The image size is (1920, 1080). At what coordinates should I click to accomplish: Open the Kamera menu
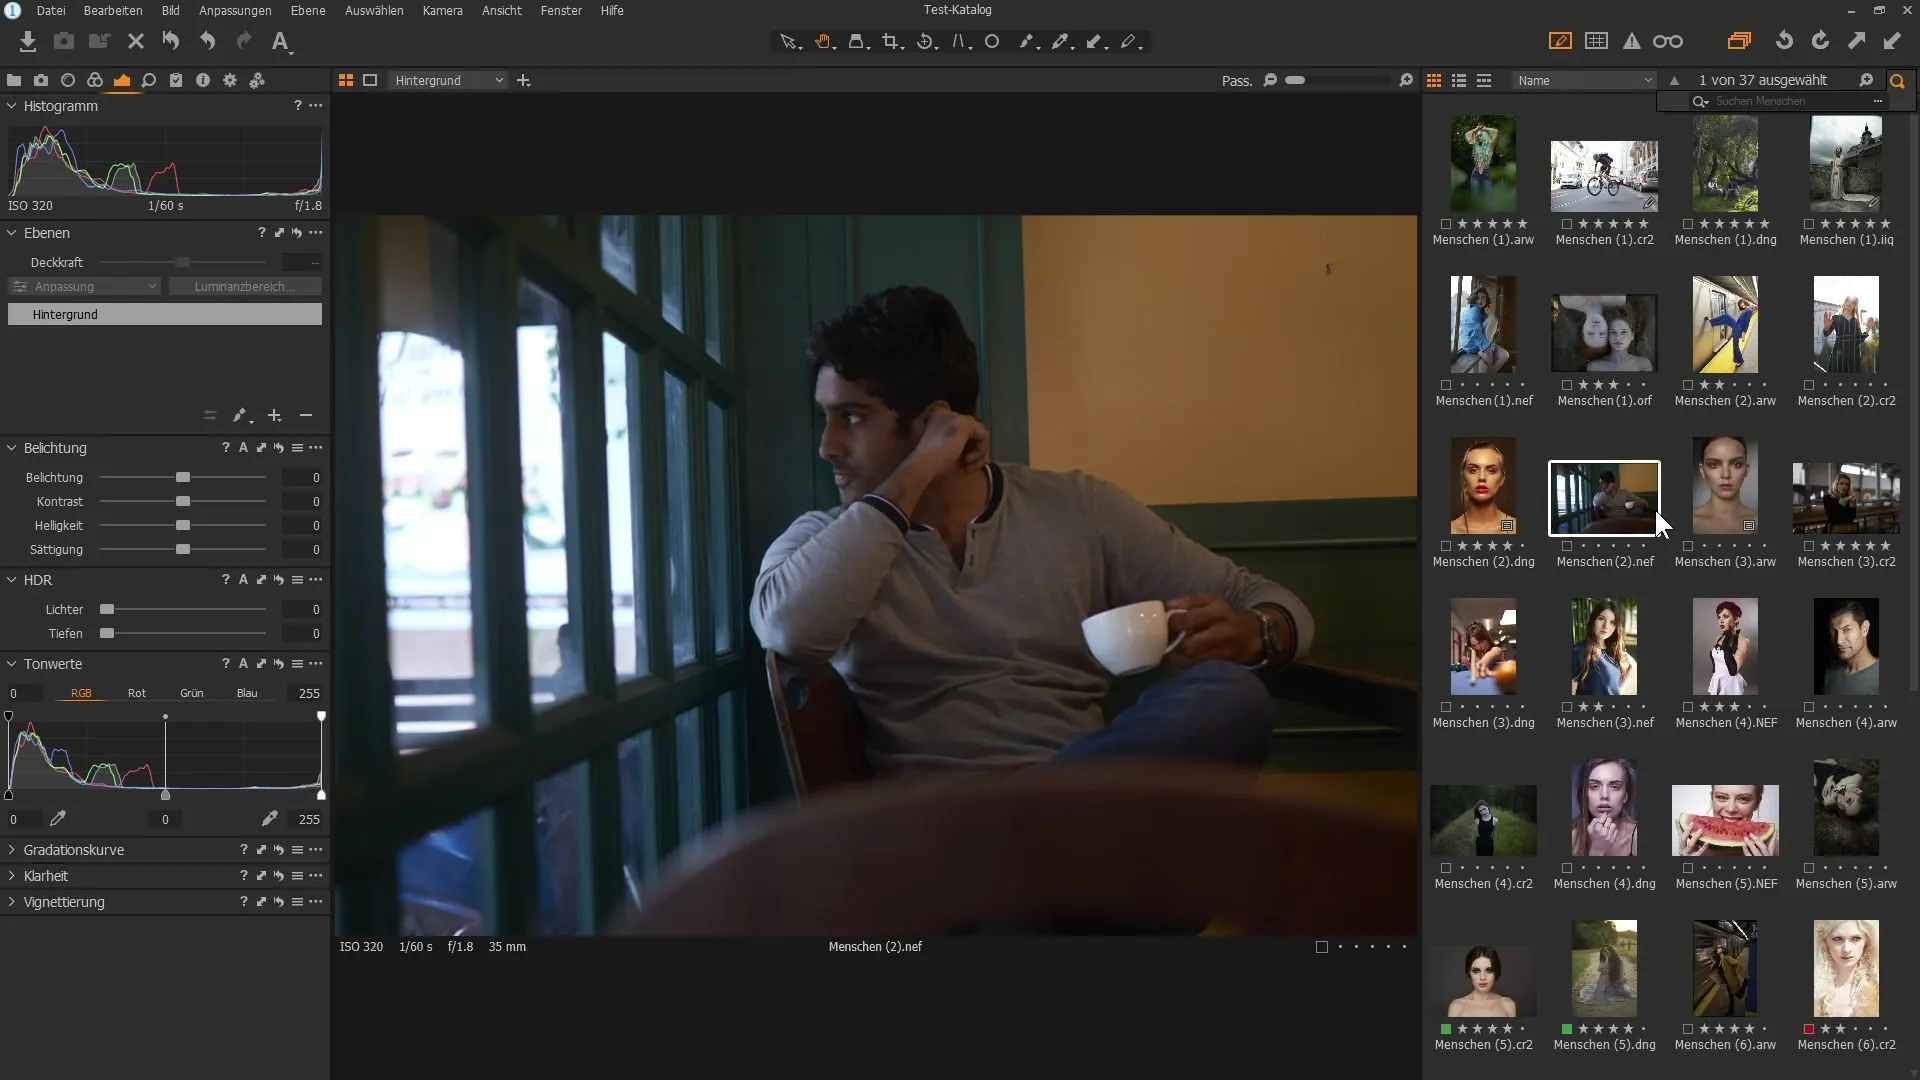(x=442, y=10)
